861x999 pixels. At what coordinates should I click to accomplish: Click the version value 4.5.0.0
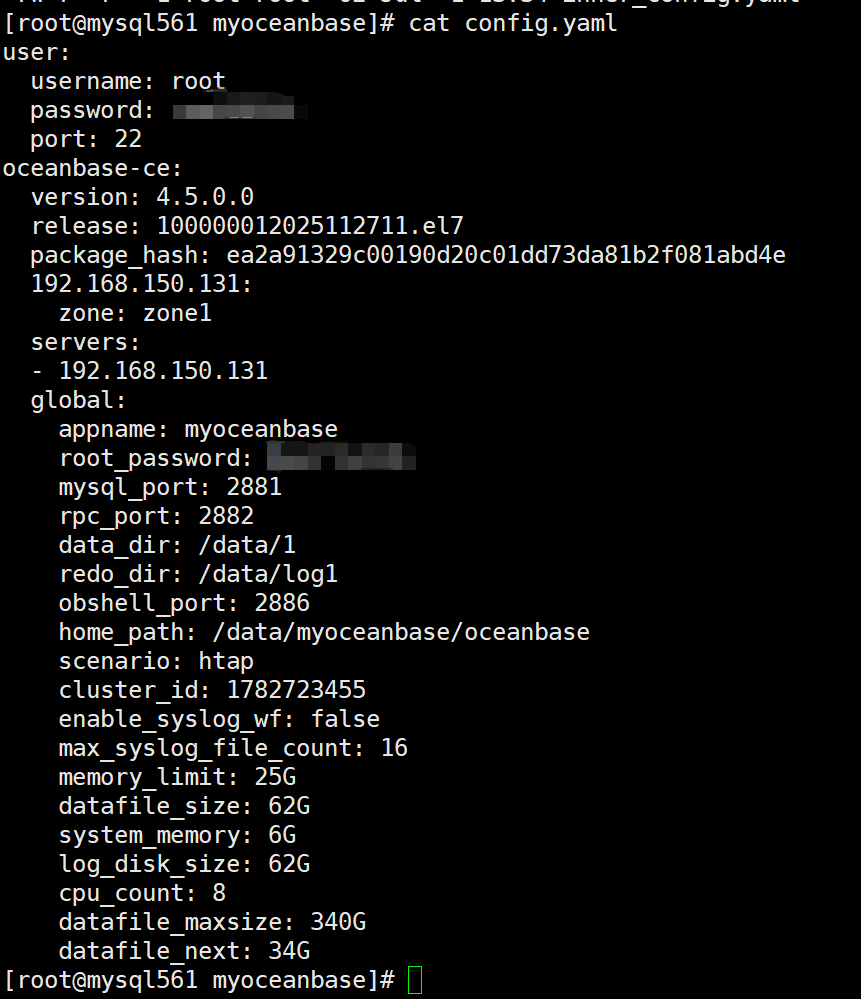coord(205,197)
